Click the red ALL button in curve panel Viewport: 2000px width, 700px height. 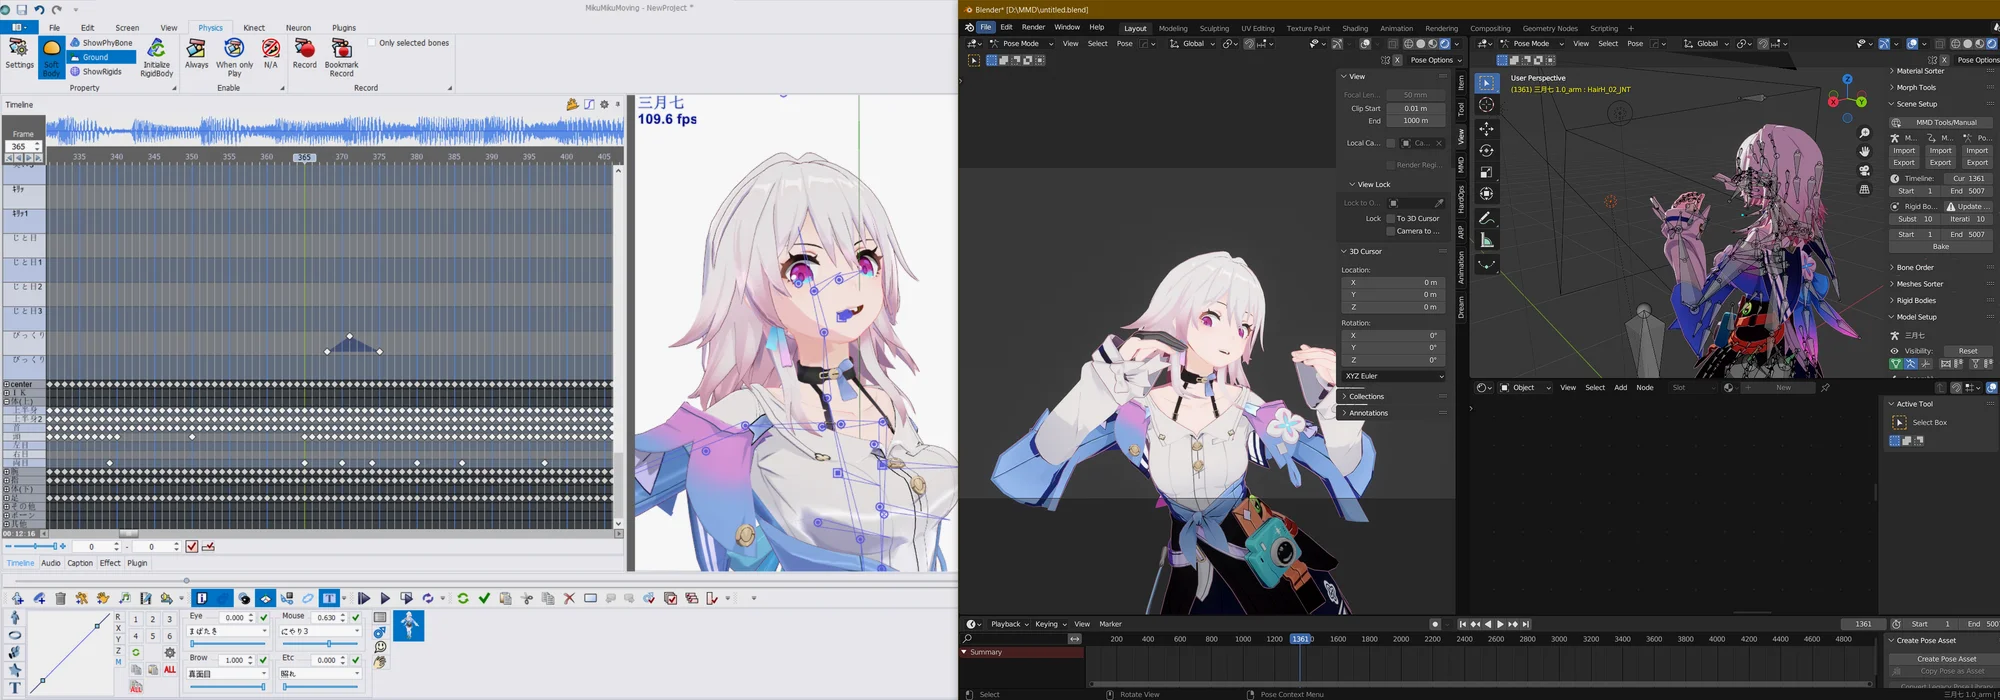[x=170, y=669]
